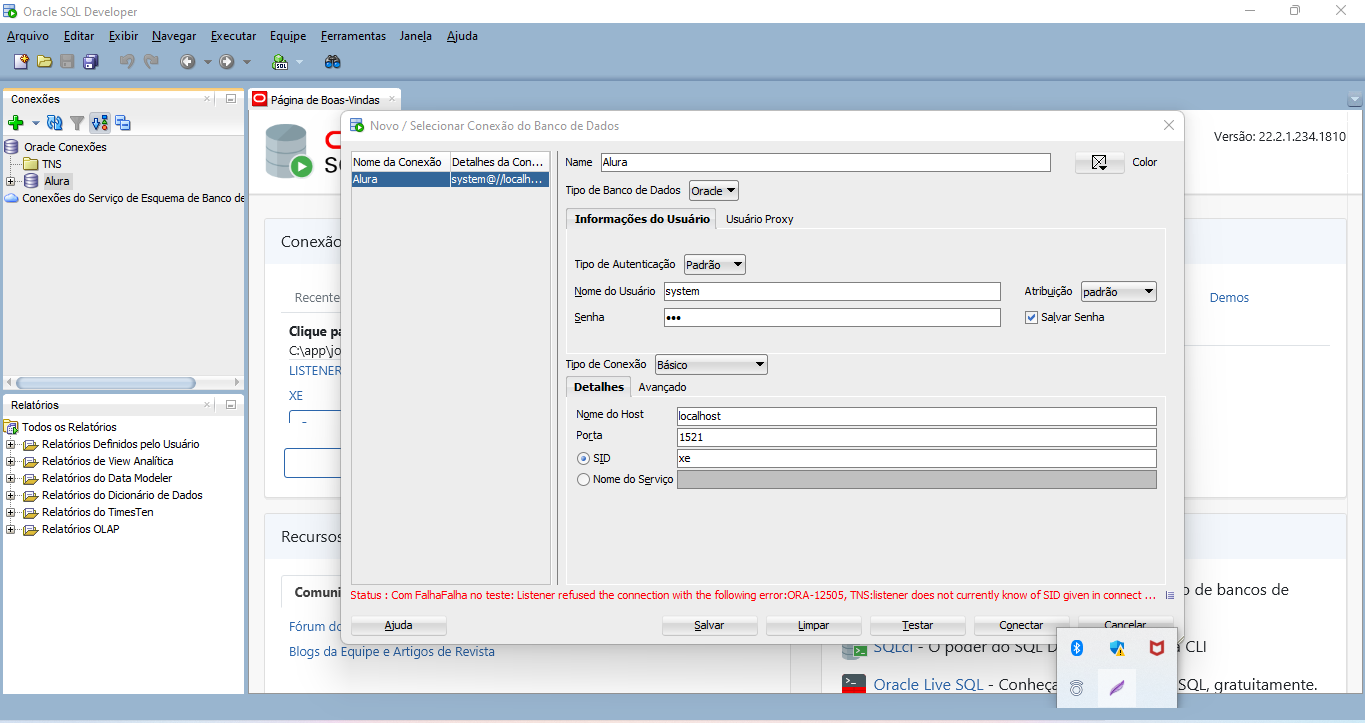Open the Tipo de Autenticação dropdown
Screen dimensions: 1365x723
(x=715, y=265)
